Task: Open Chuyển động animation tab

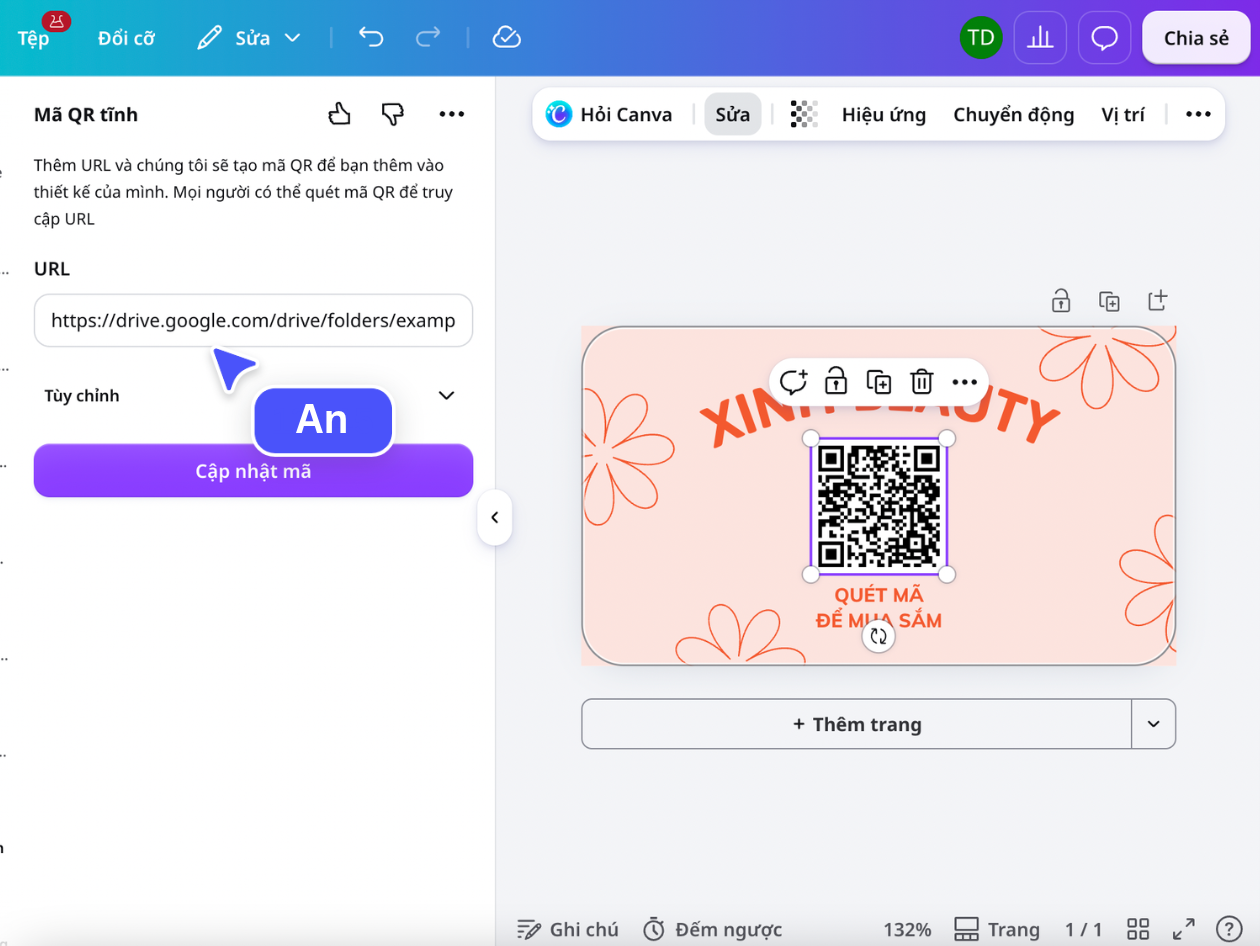Action: point(1013,114)
